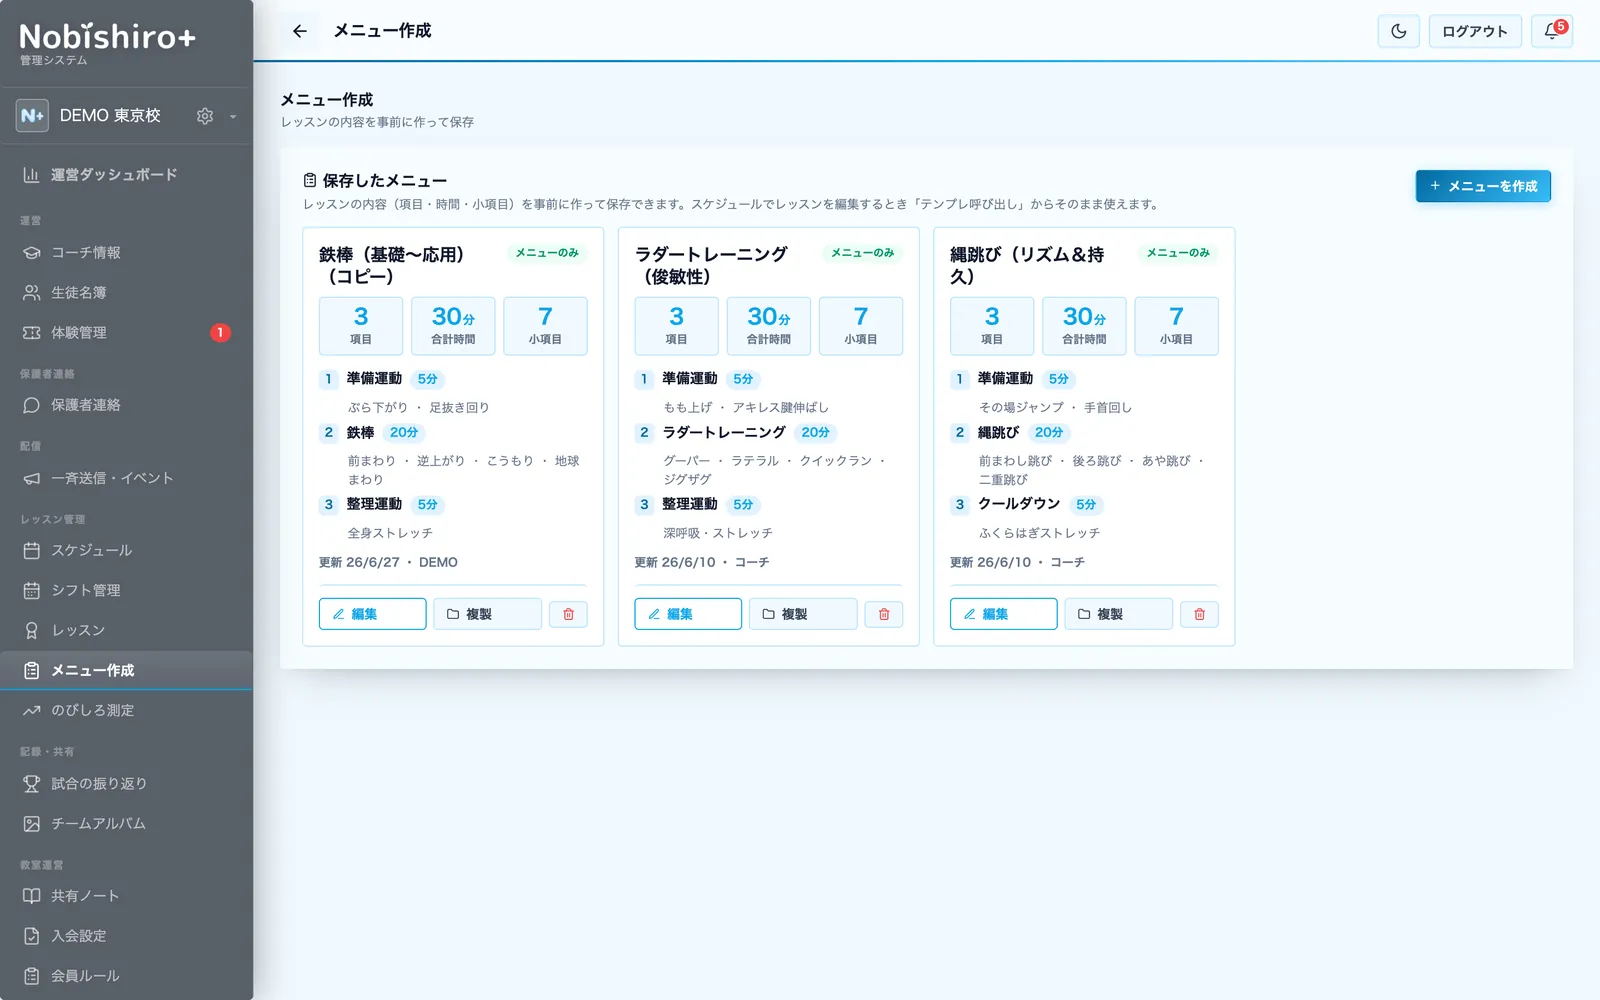Screen dimensions: 1600x1000
Task: Click the trophy icon for 試合の振り返り
Action: pyautogui.click(x=32, y=784)
